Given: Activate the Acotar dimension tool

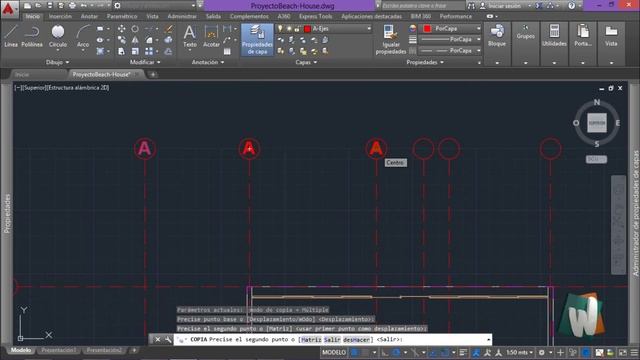Looking at the screenshot, I should (211, 36).
